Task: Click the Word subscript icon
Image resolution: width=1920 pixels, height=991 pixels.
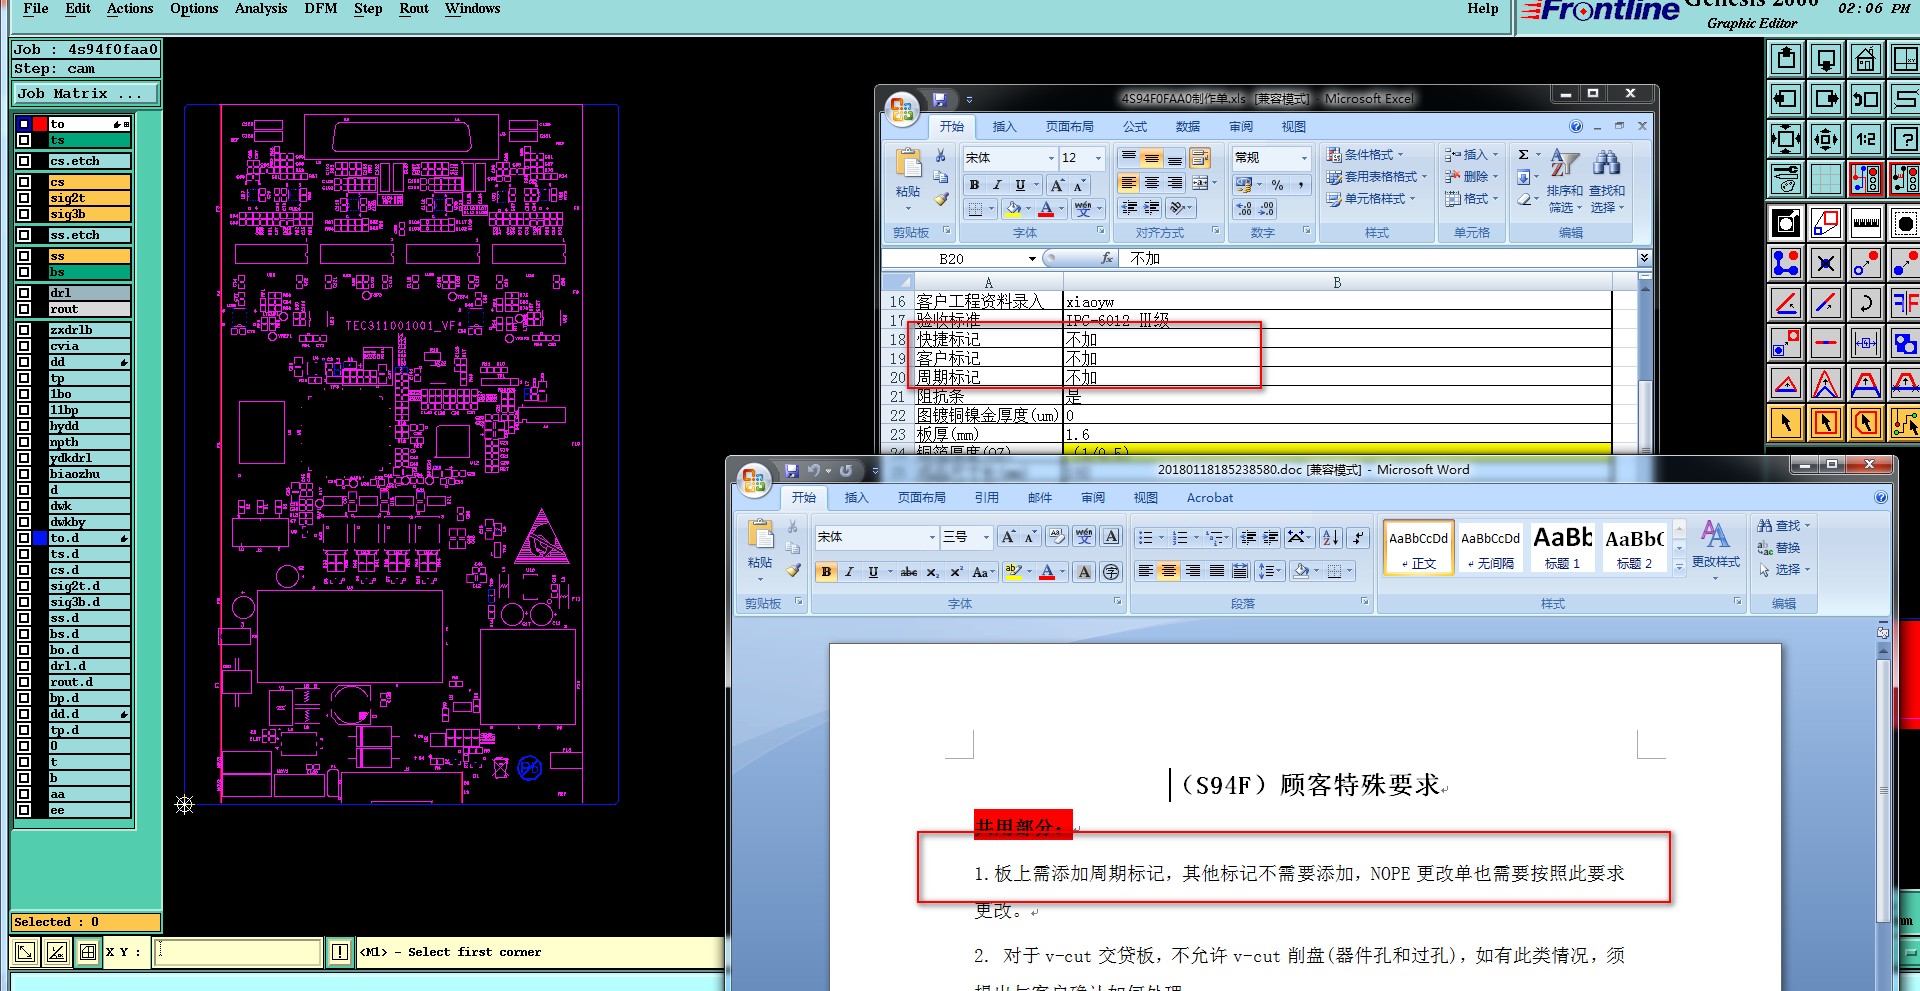Action: [932, 572]
